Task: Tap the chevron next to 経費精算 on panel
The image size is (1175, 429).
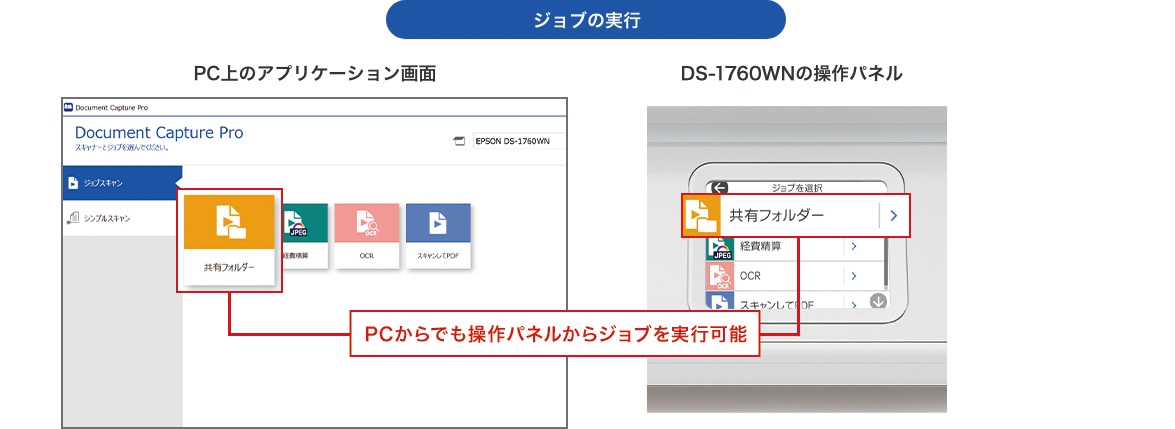Action: pos(854,246)
